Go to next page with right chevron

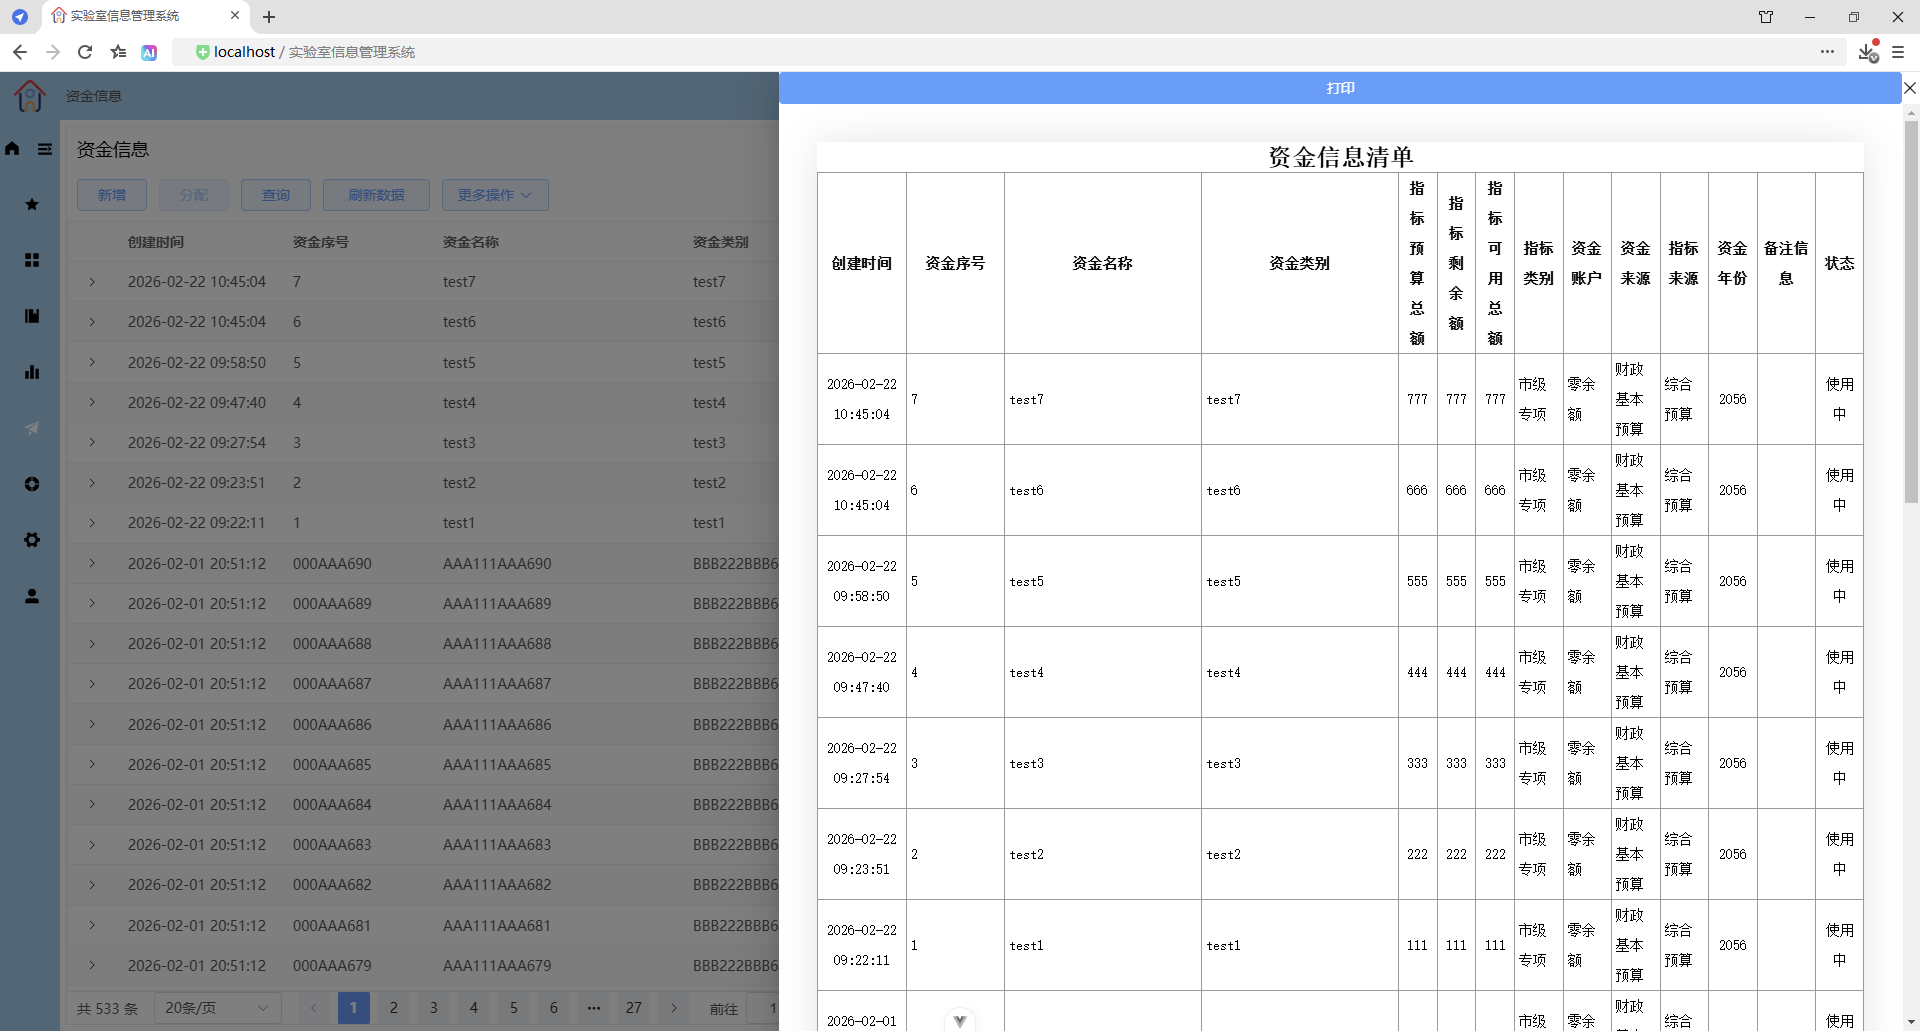[x=674, y=1008]
